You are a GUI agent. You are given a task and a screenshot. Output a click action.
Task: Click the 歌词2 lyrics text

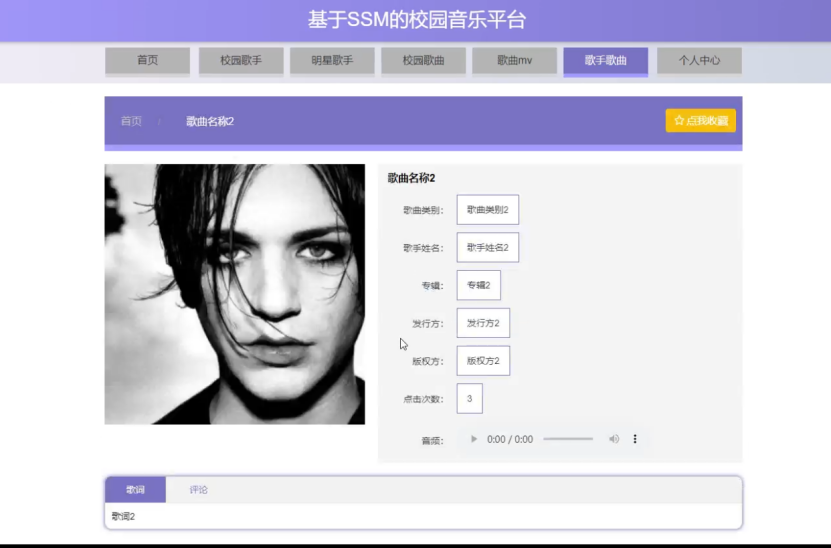pyautogui.click(x=123, y=516)
